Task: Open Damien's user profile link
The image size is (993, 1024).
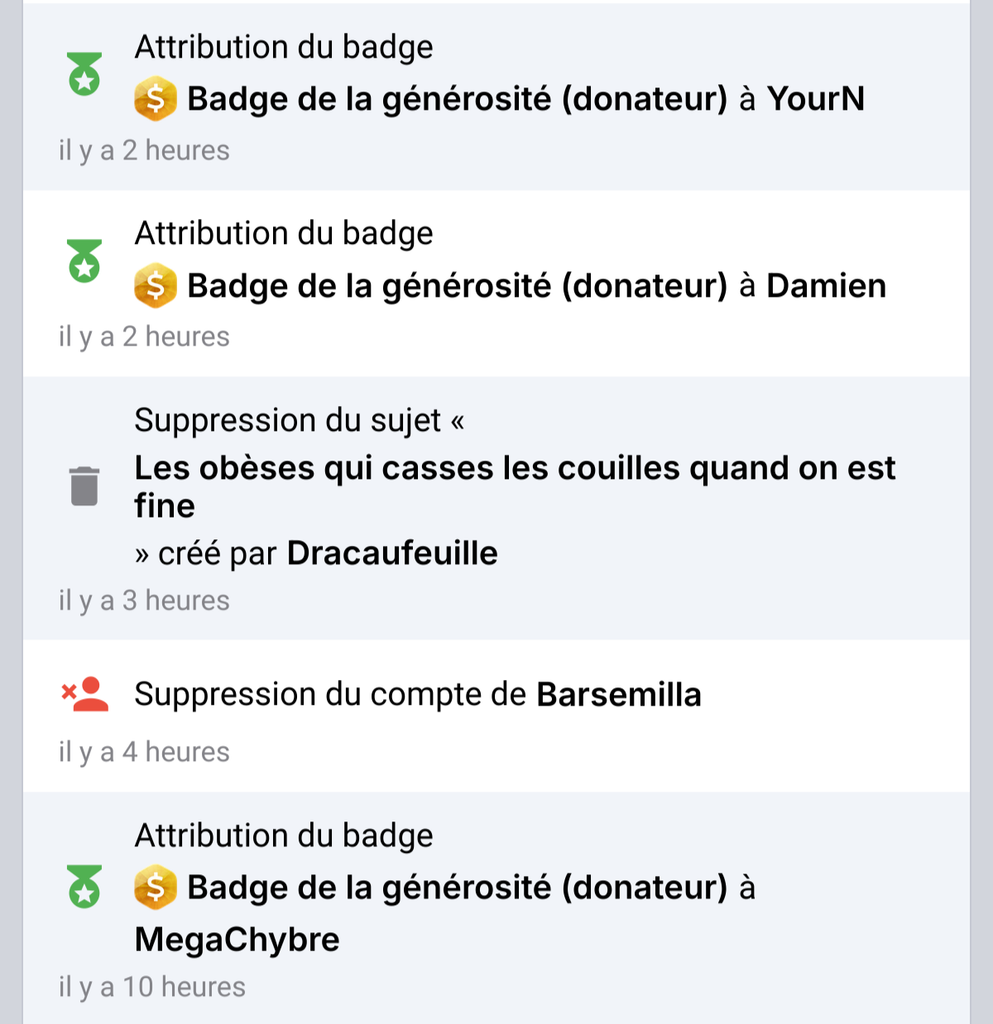Action: [x=826, y=286]
